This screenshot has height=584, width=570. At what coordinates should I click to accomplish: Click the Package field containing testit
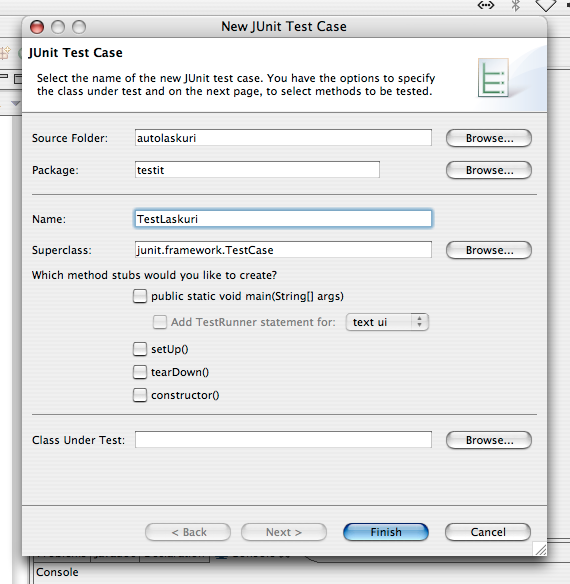pyautogui.click(x=257, y=170)
